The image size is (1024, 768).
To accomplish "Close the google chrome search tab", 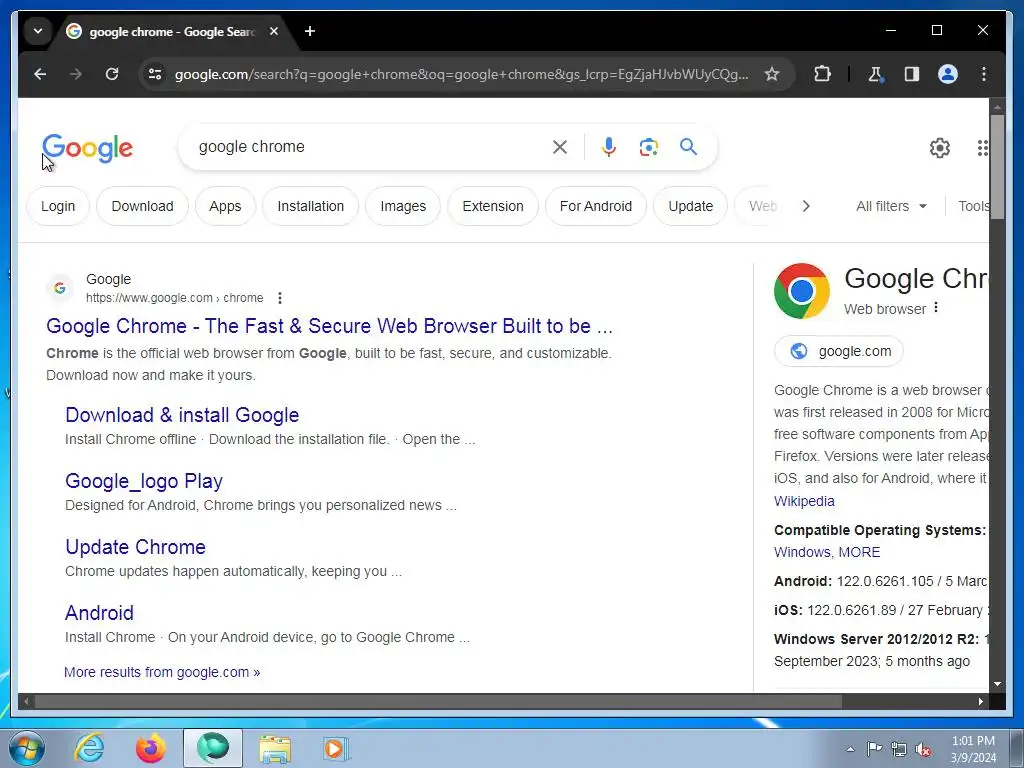I will (274, 31).
